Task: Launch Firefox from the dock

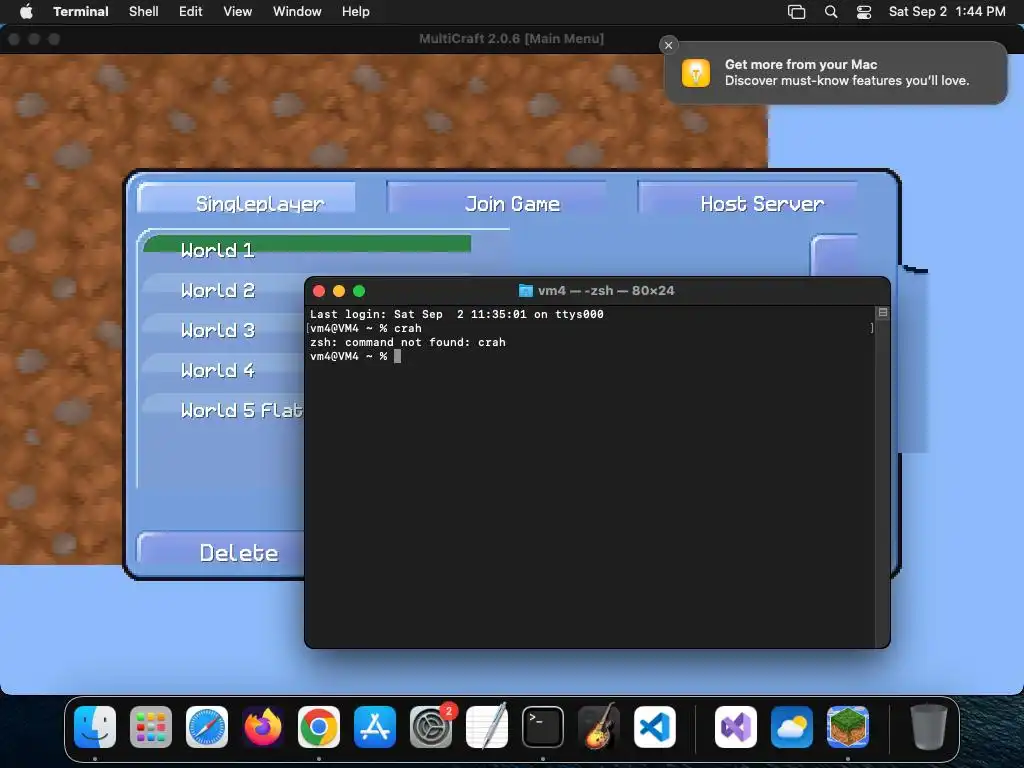Action: [x=263, y=726]
